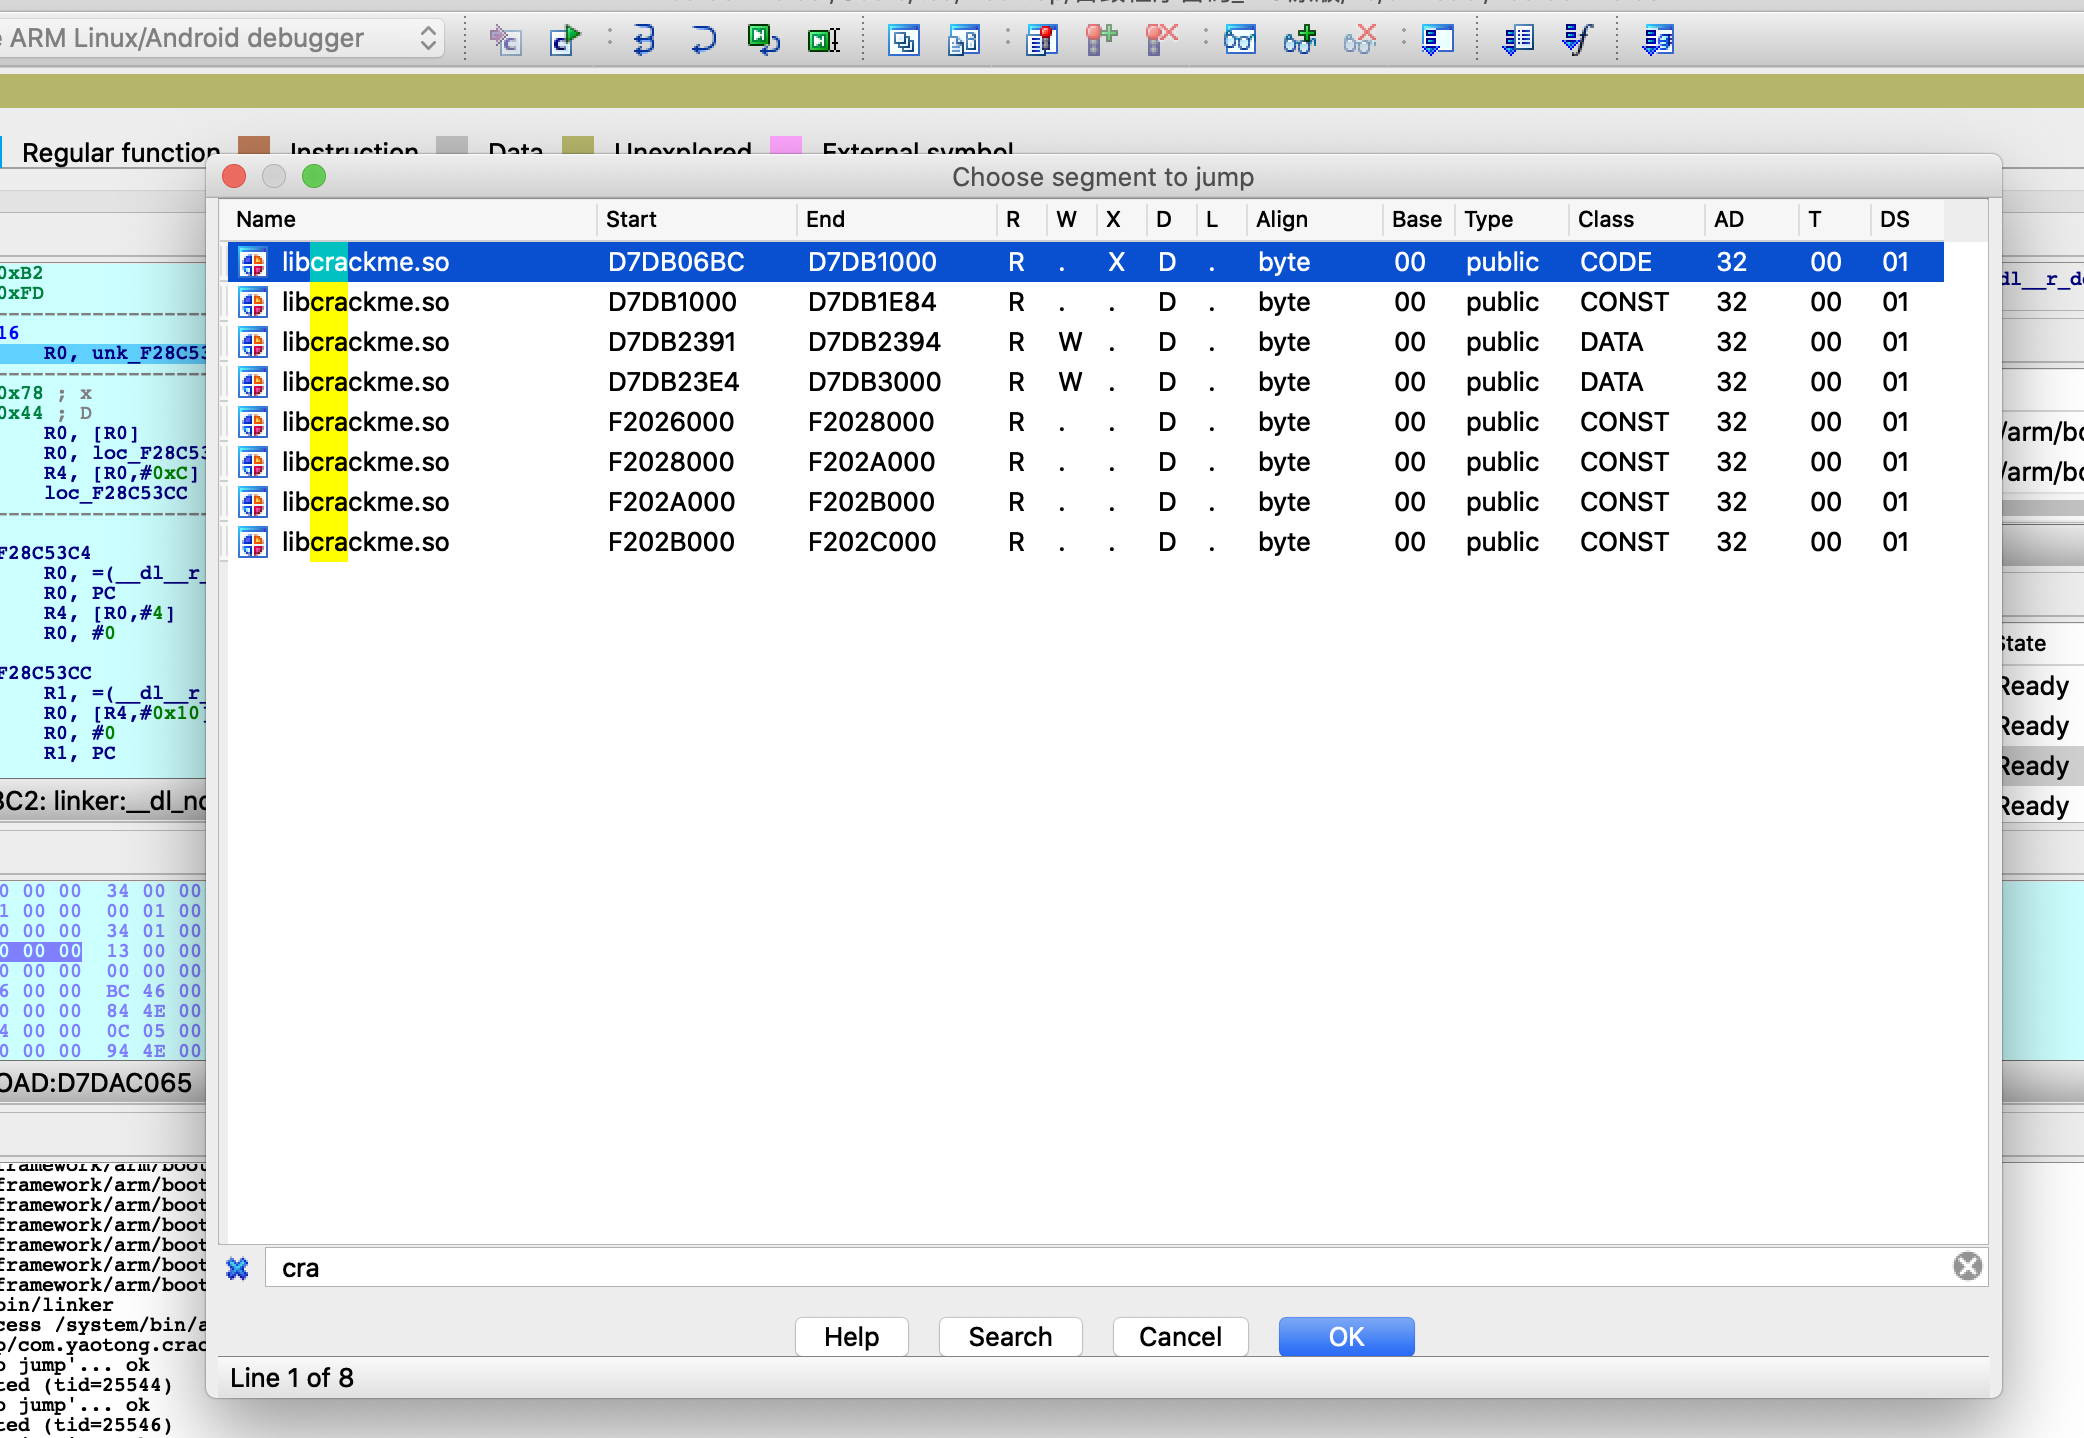Click the add watch glasses icon
Image resolution: width=2084 pixels, height=1438 pixels.
pos(1299,40)
